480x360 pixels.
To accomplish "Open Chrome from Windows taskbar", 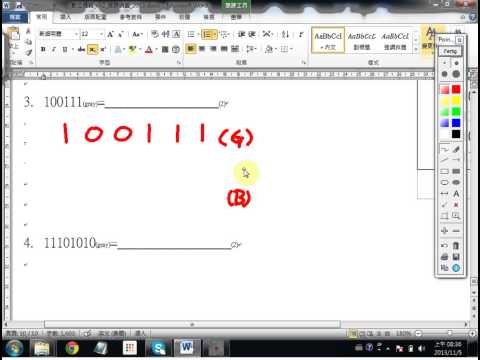I will [x=72, y=348].
